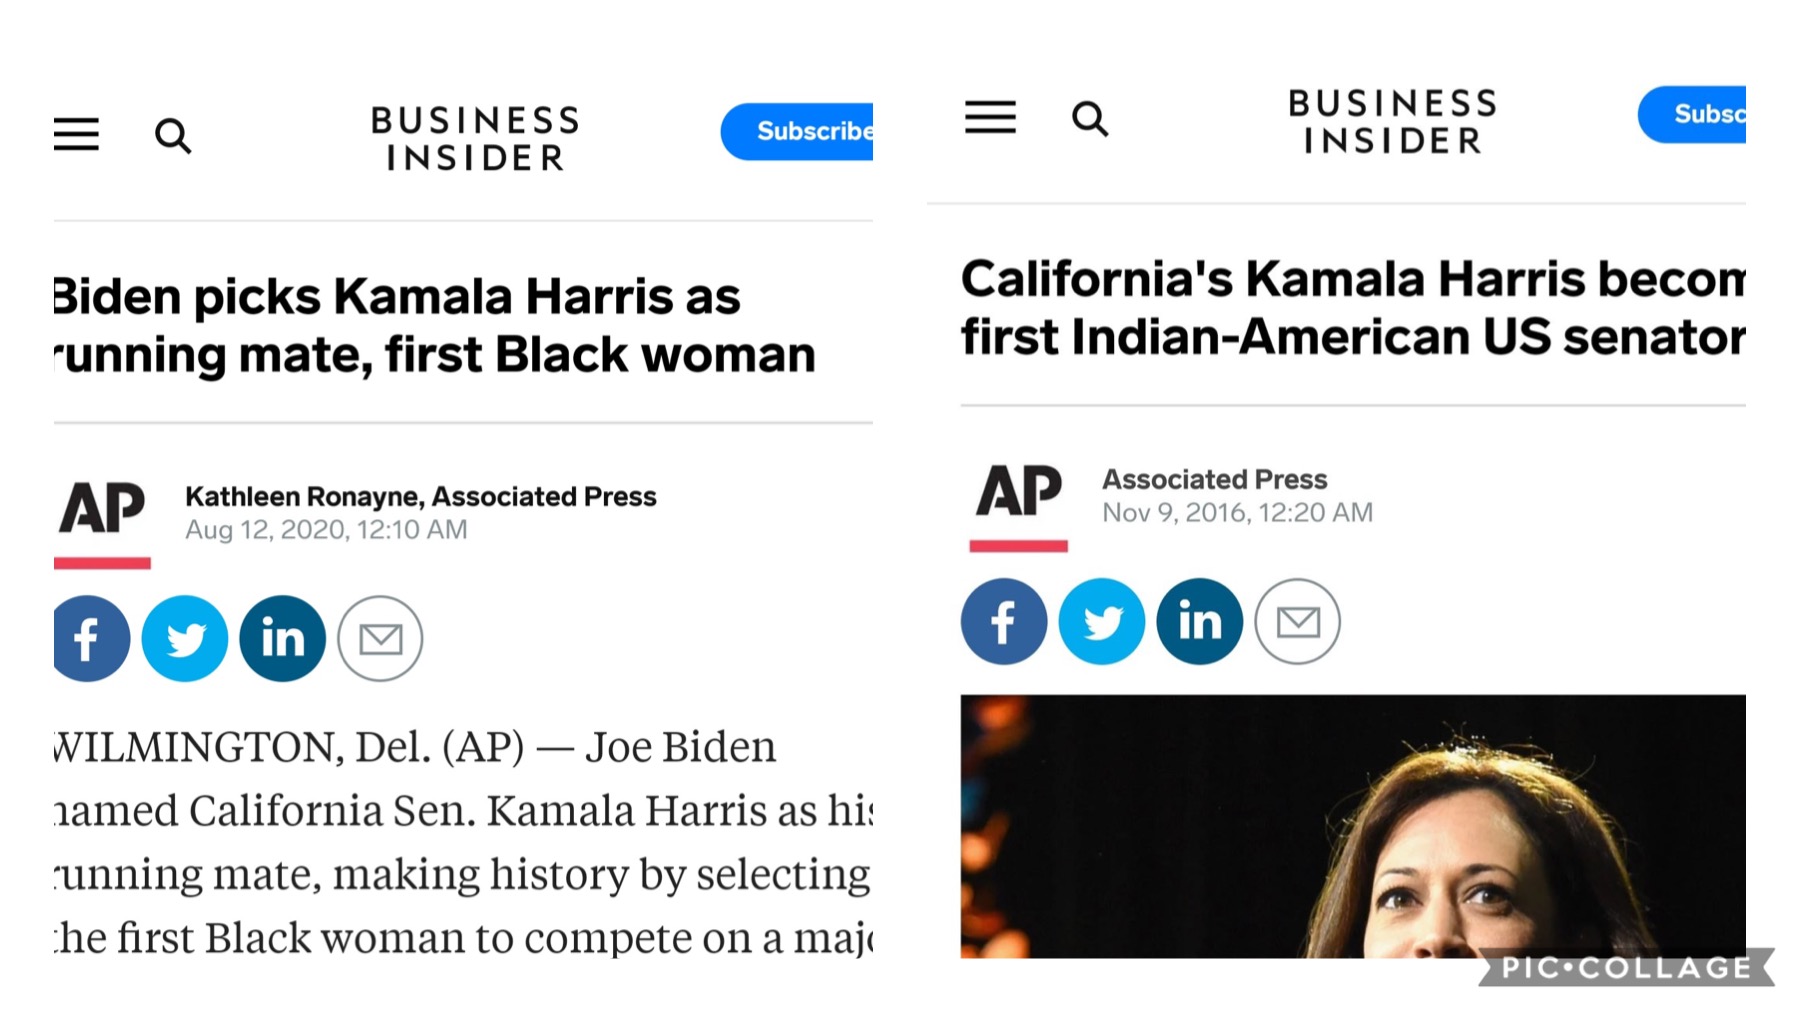Image resolution: width=1800 pixels, height=1012 pixels.
Task: Share the Biden running mate article on Twitter
Action: (x=185, y=638)
